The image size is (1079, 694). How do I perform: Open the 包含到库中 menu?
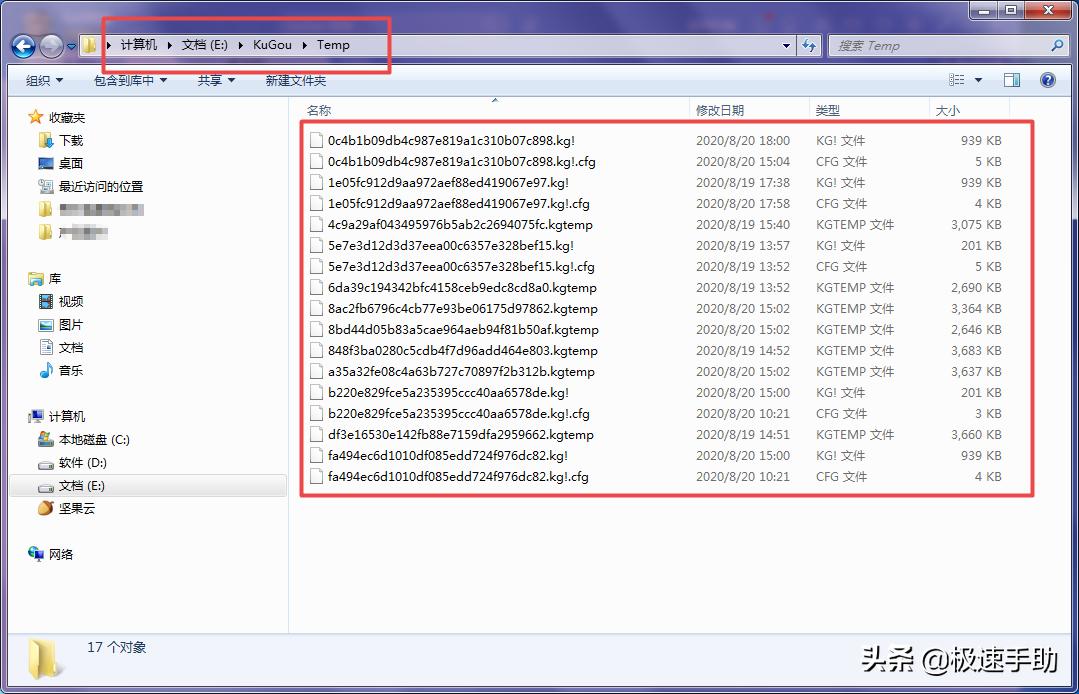(131, 80)
